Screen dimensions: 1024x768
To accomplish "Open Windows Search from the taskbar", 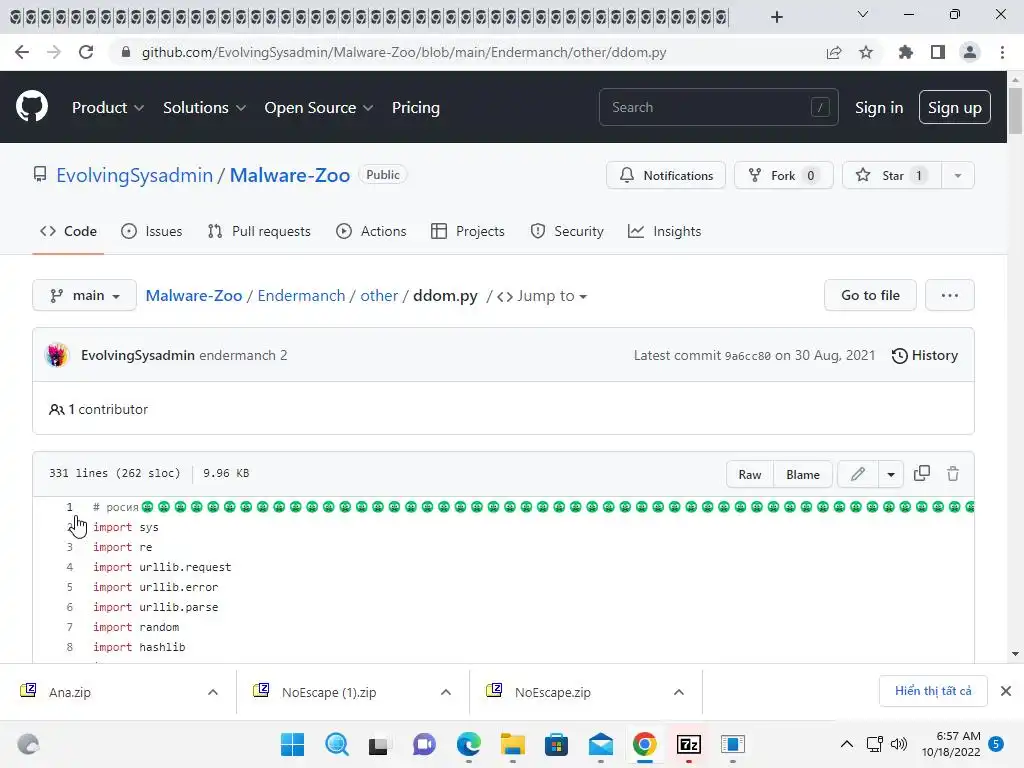I will click(x=337, y=744).
